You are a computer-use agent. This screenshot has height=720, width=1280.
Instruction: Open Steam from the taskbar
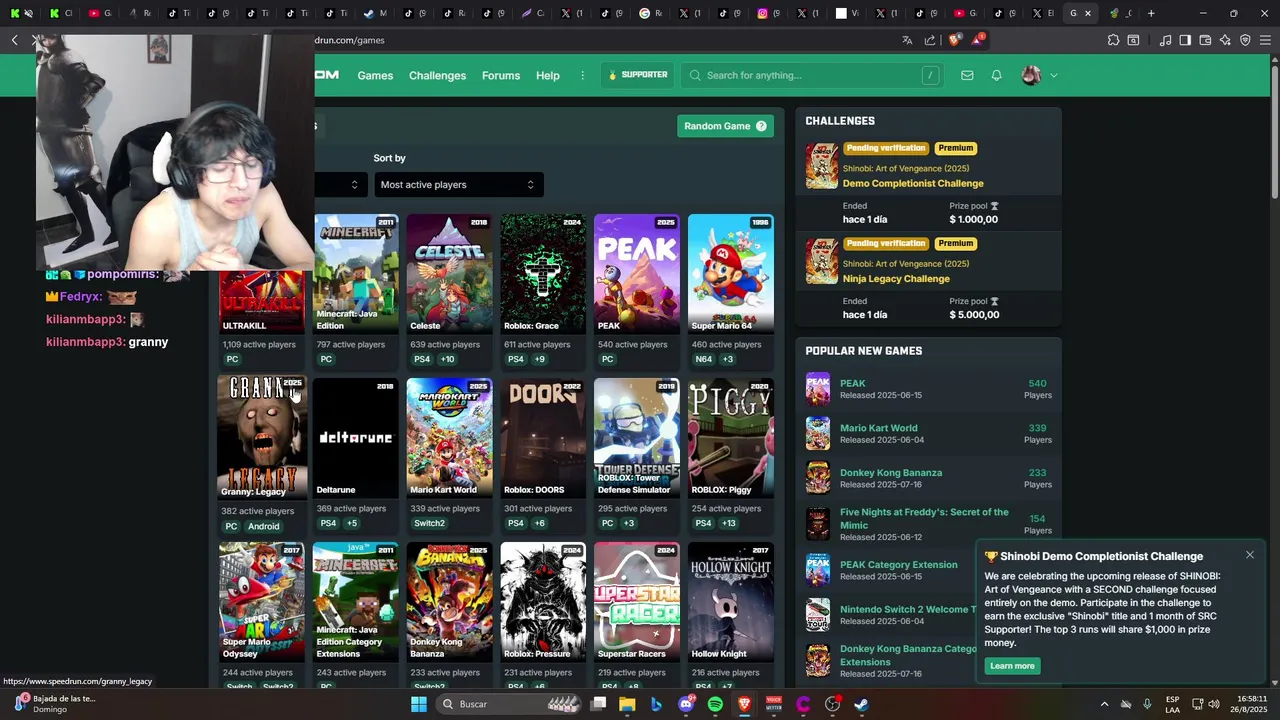tap(861, 704)
